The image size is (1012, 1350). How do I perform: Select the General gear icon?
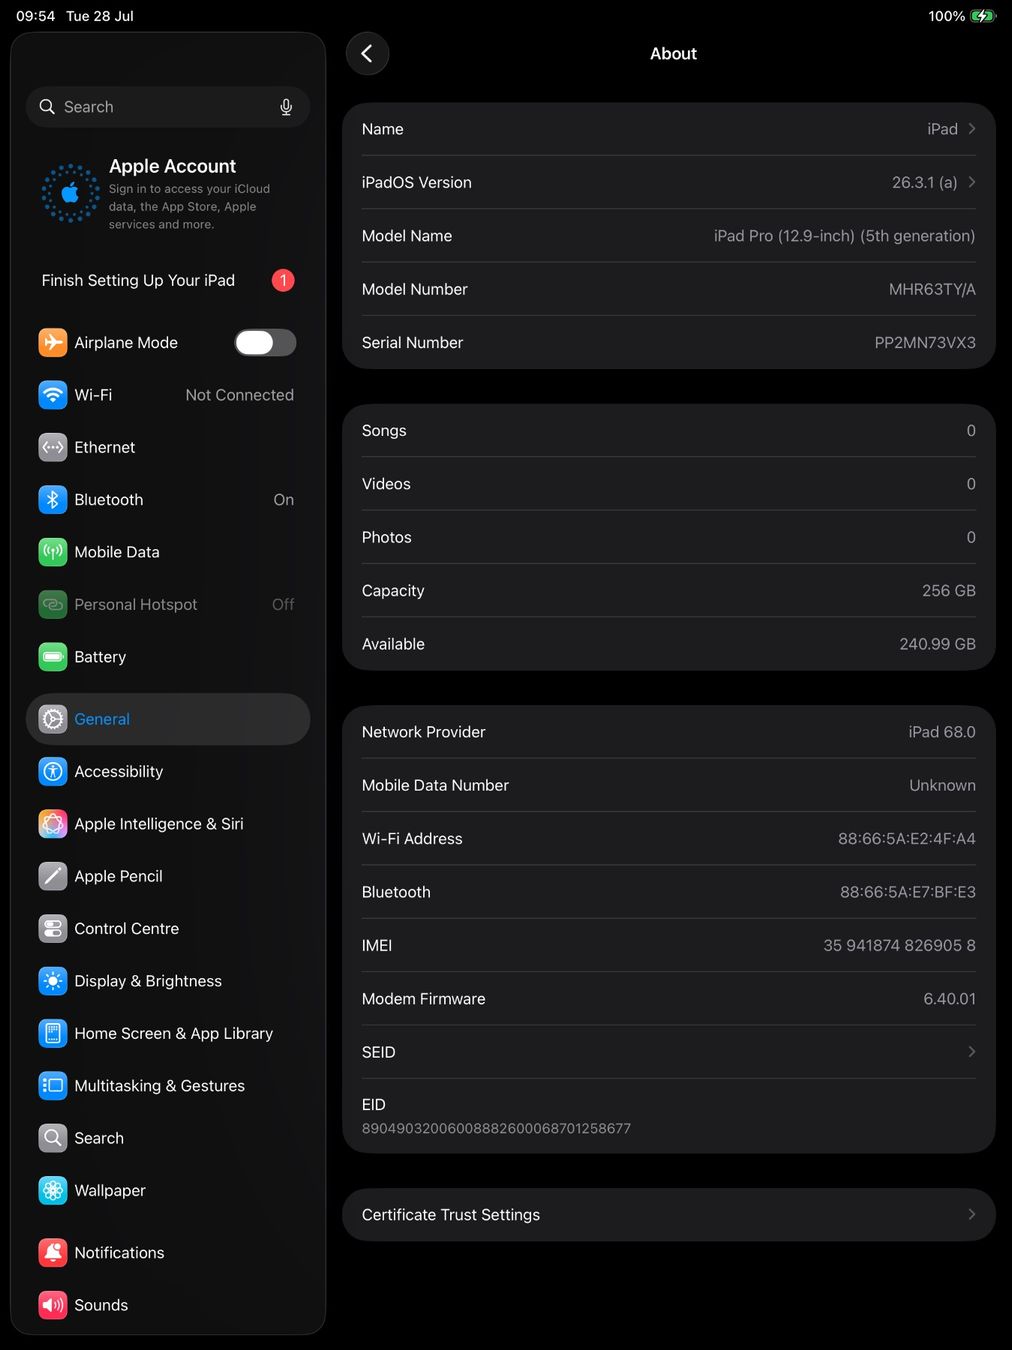point(53,719)
